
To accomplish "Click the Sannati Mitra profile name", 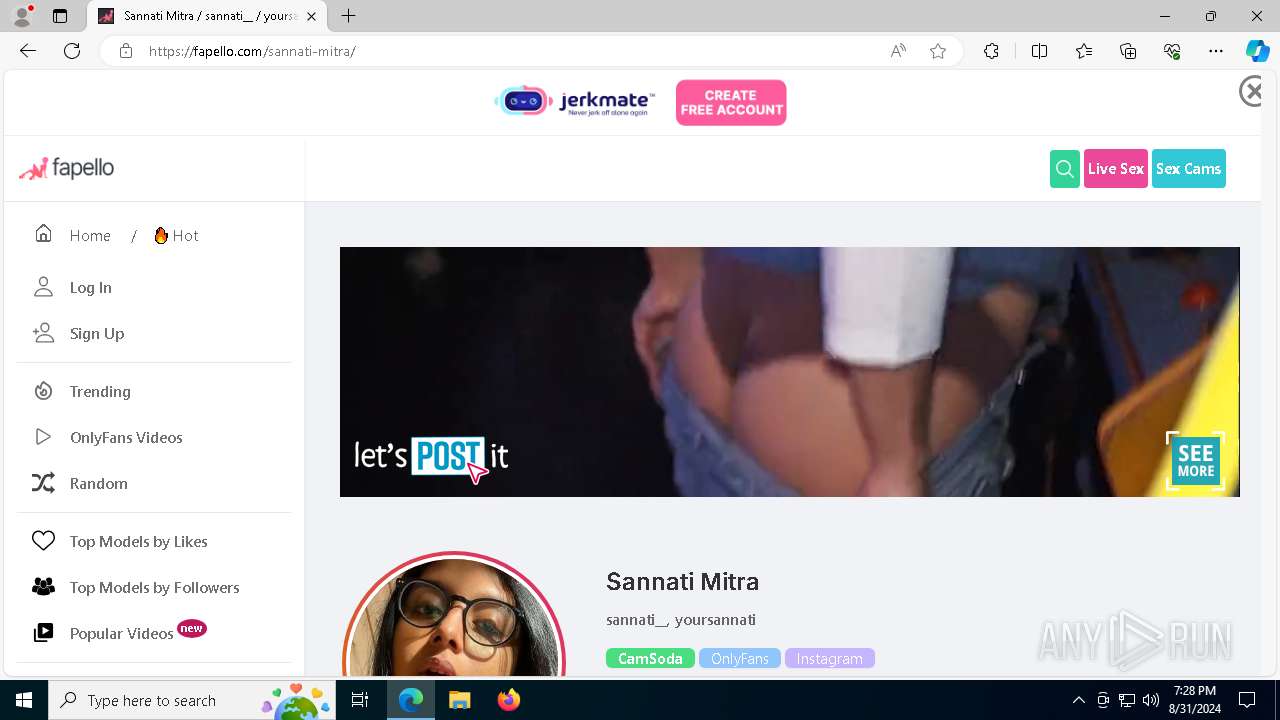I will [682, 581].
